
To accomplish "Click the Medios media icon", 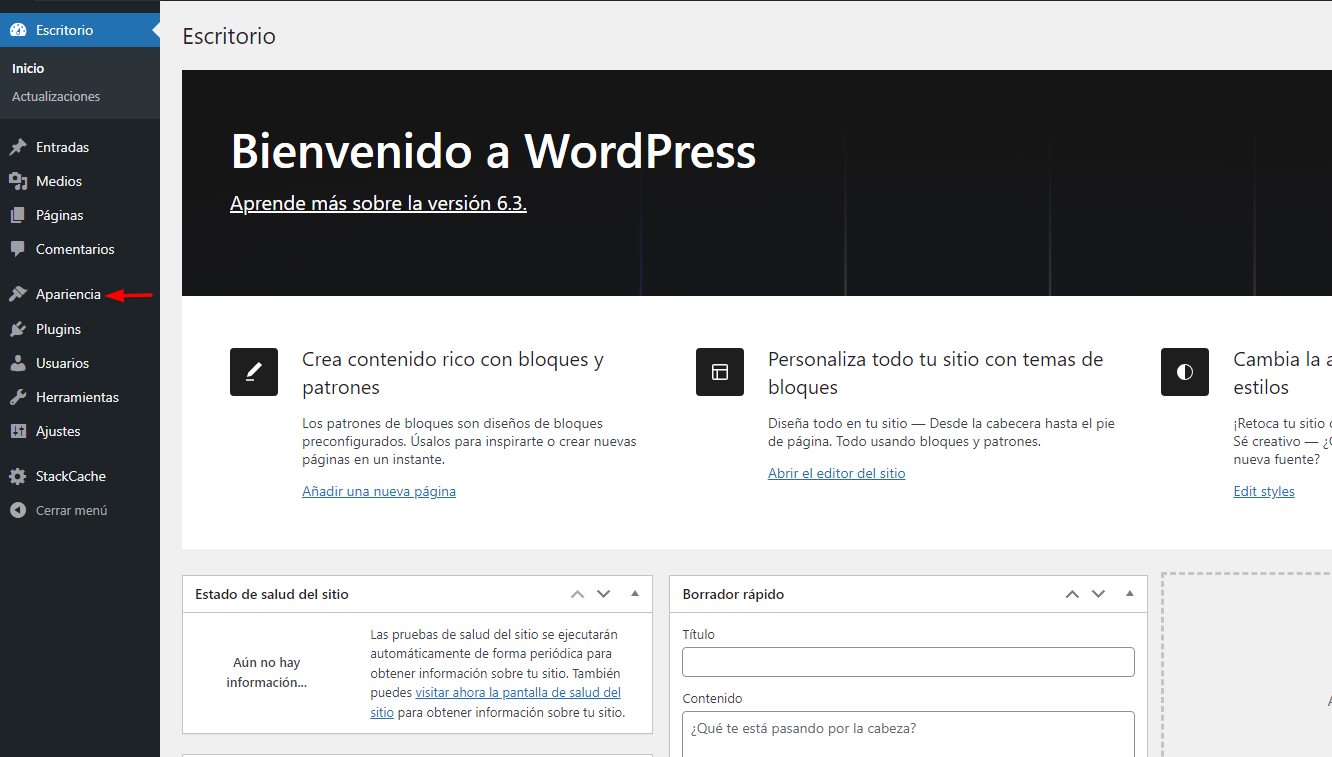I will click(18, 181).
